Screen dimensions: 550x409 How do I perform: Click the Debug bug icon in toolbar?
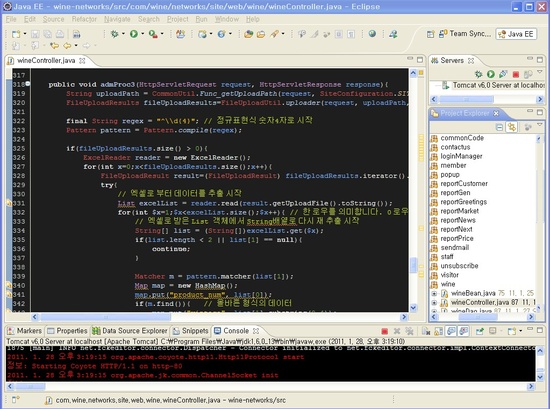coord(114,34)
